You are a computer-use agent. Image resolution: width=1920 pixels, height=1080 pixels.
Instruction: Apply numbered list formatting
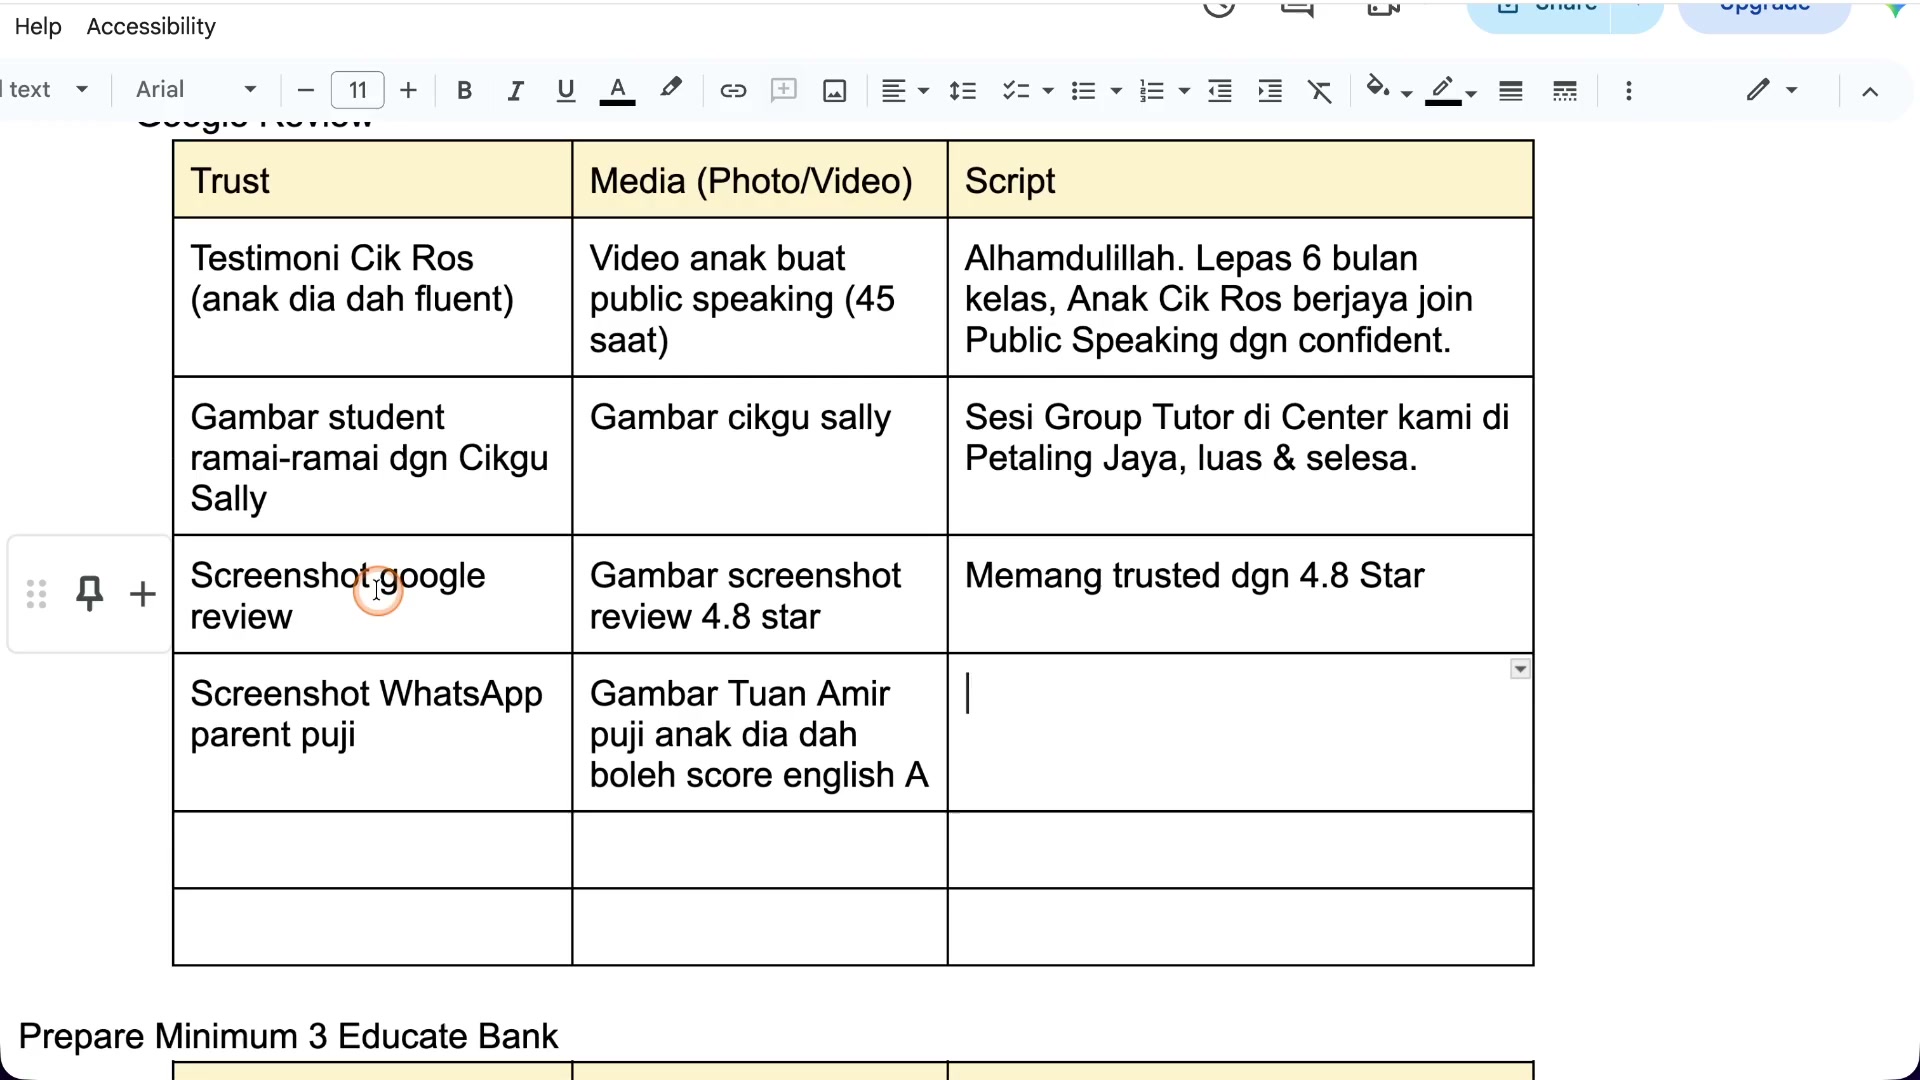click(1152, 91)
